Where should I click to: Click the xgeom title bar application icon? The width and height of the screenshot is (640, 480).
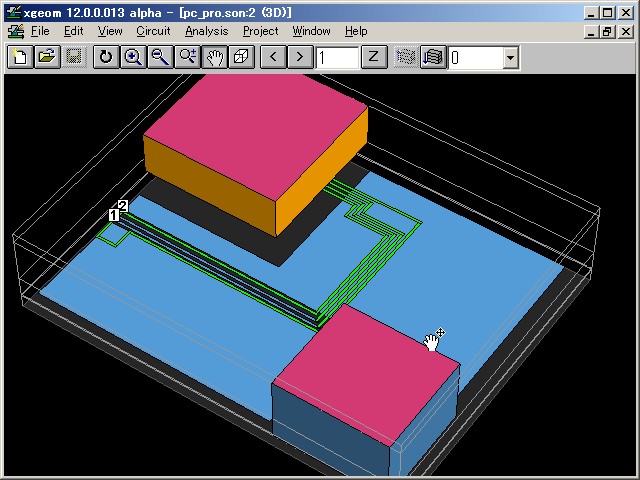point(13,12)
